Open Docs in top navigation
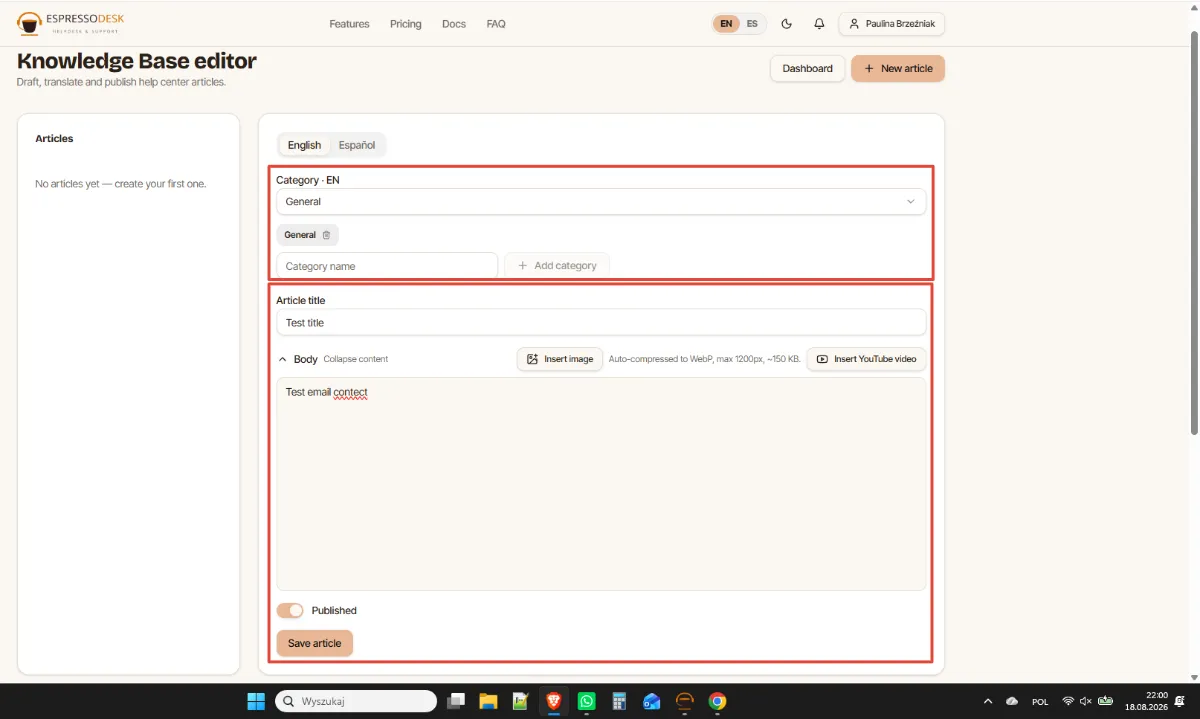This screenshot has width=1200, height=719. click(x=454, y=24)
